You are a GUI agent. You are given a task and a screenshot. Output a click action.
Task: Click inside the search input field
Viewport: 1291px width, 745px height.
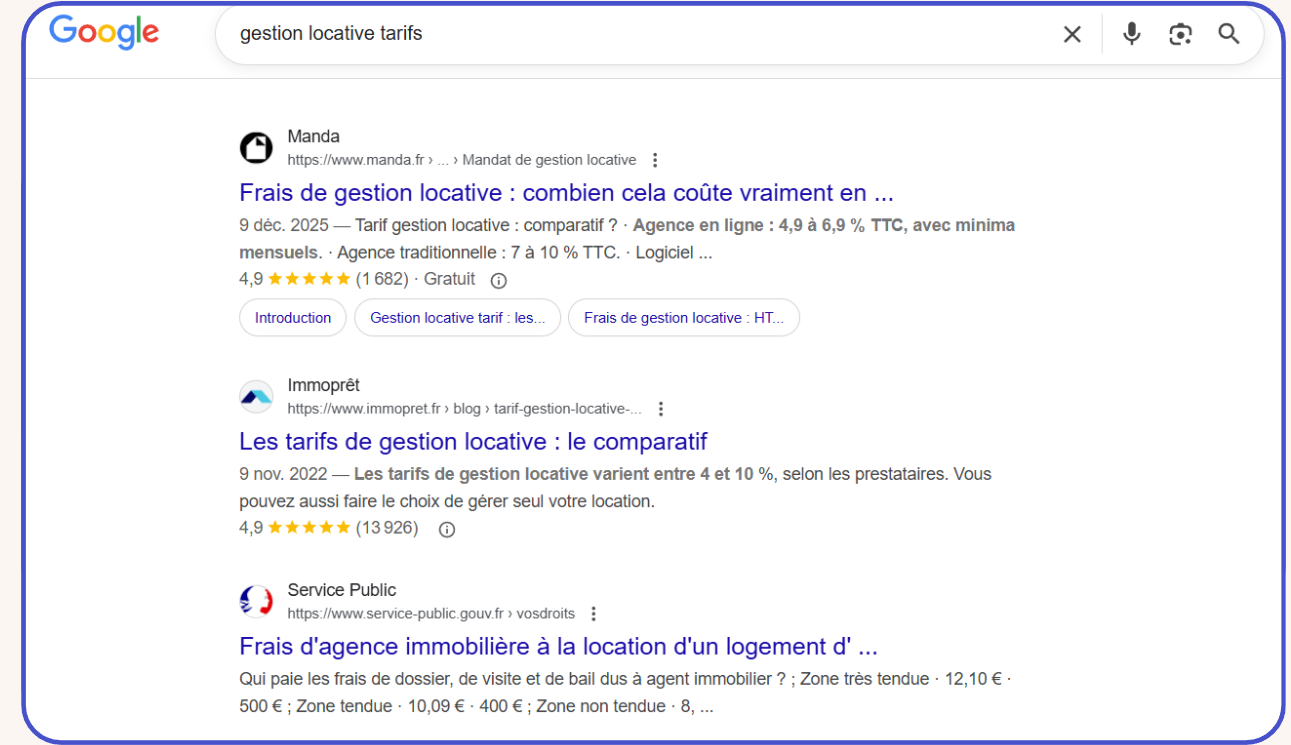[x=600, y=33]
